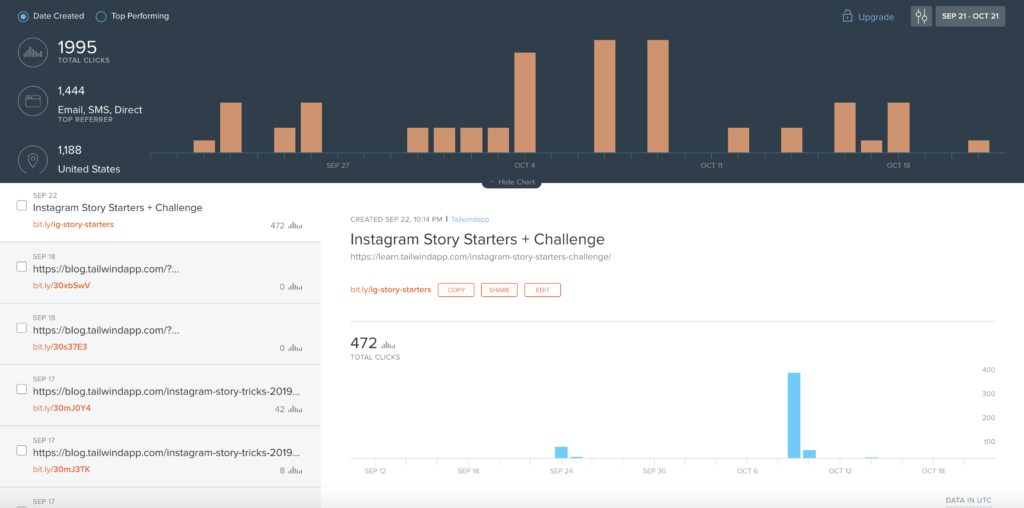Open the Sep 21 - Oct 21 date range picker
Screen dimensions: 1024x508
[x=970, y=17]
